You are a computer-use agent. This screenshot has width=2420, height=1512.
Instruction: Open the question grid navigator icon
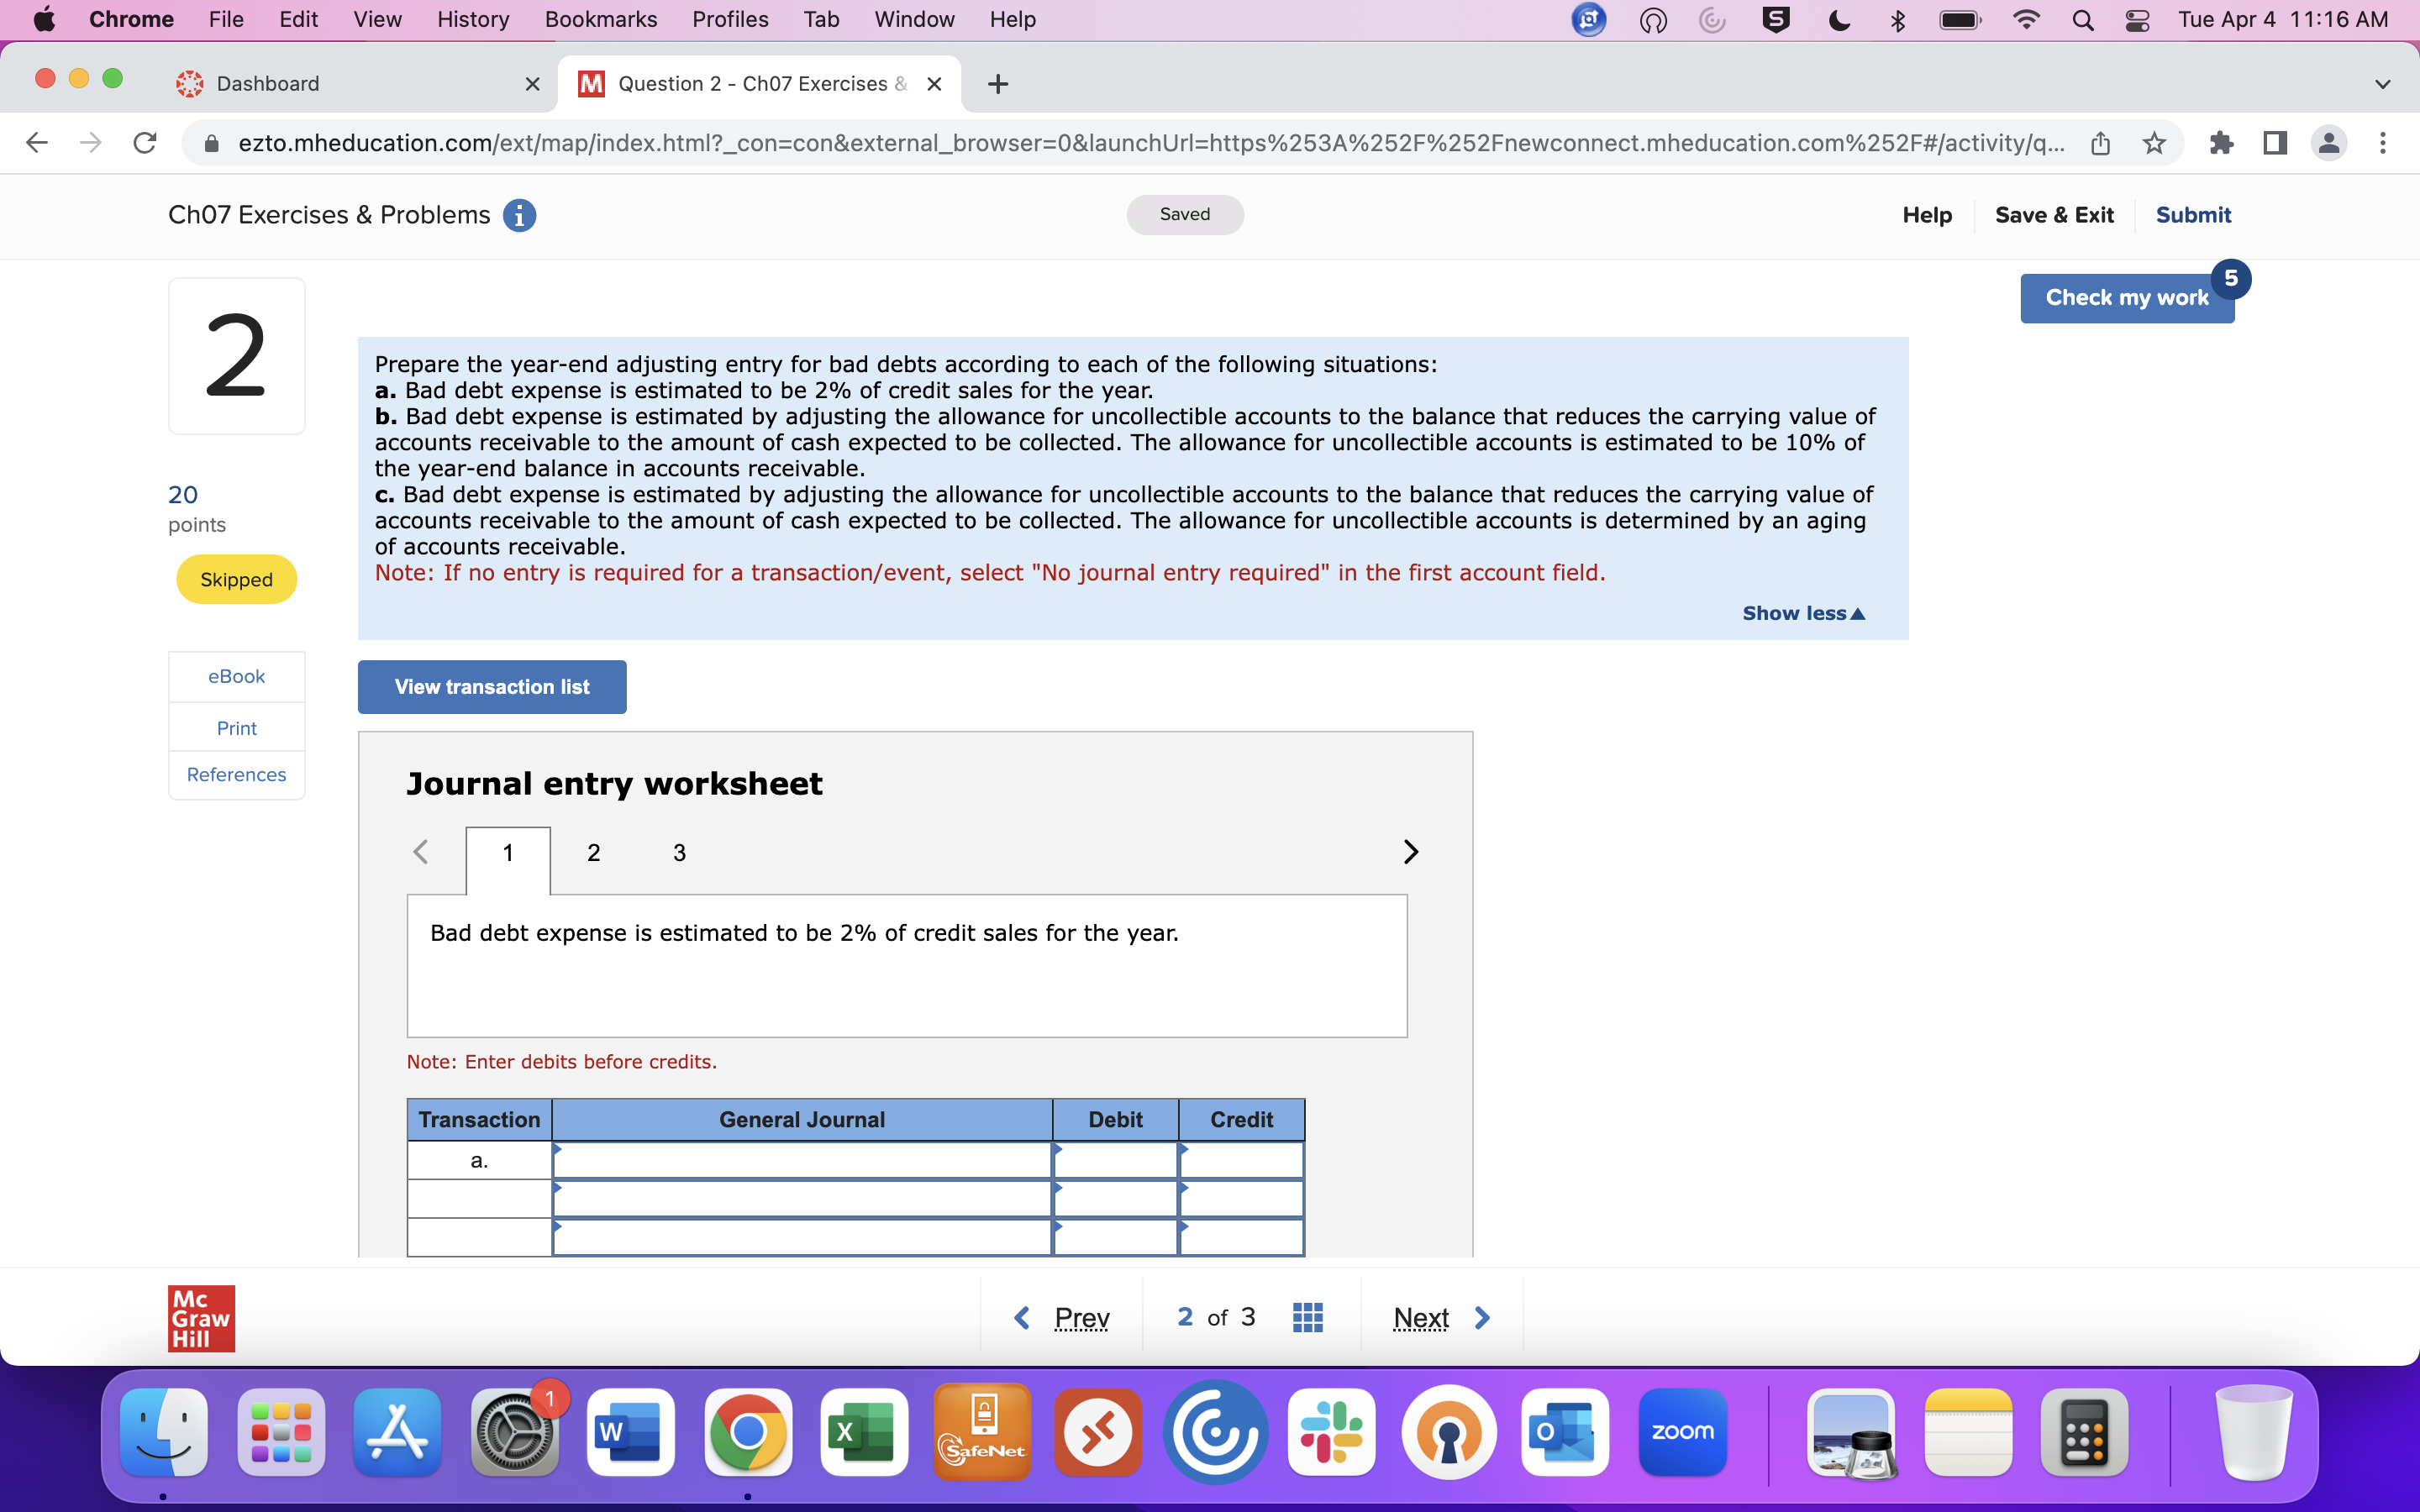tap(1307, 1317)
